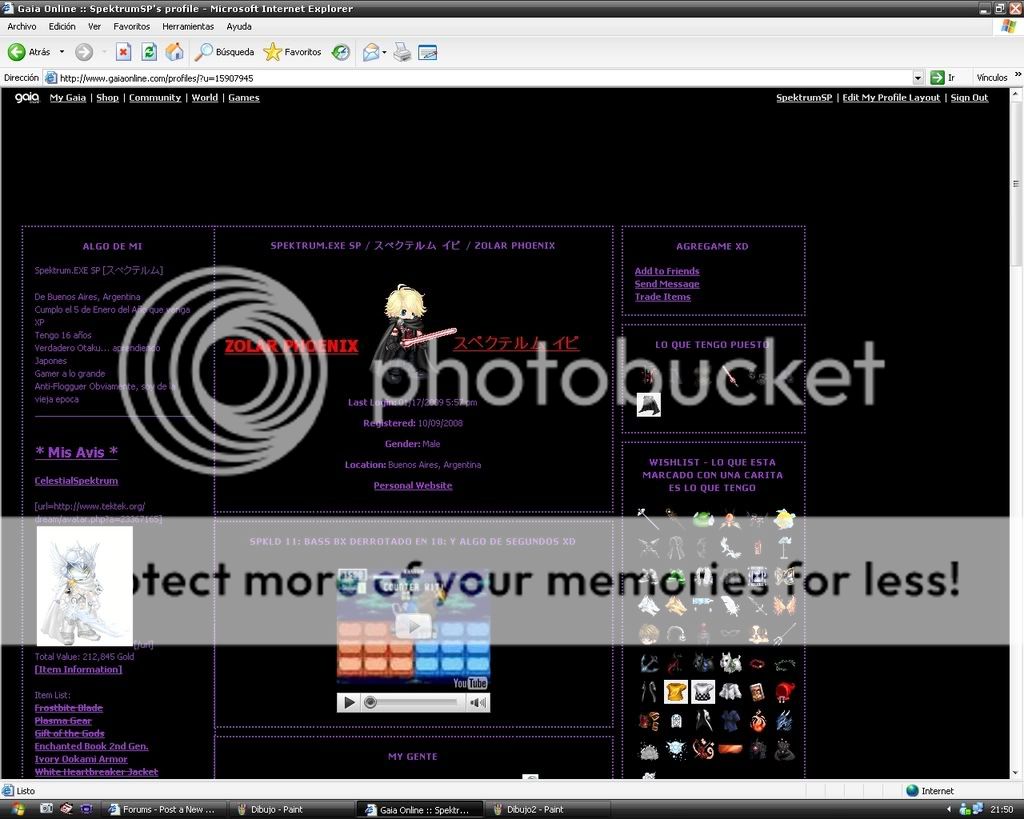Open the Archivo menu
The height and width of the screenshot is (819, 1024).
(21, 27)
